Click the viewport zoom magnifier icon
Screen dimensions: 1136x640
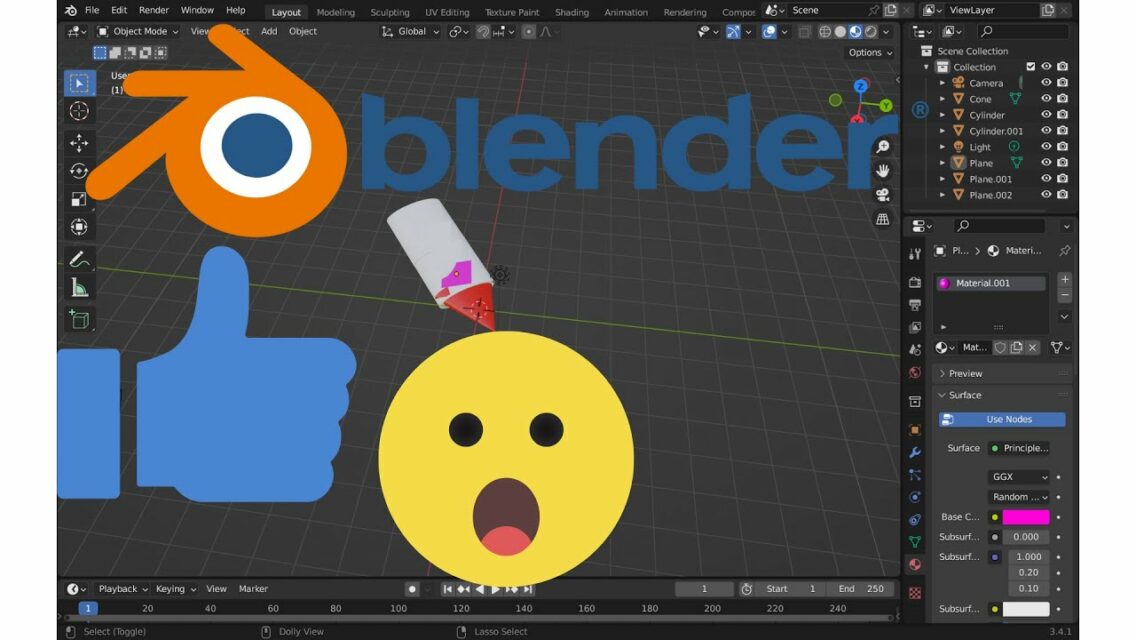(x=882, y=147)
